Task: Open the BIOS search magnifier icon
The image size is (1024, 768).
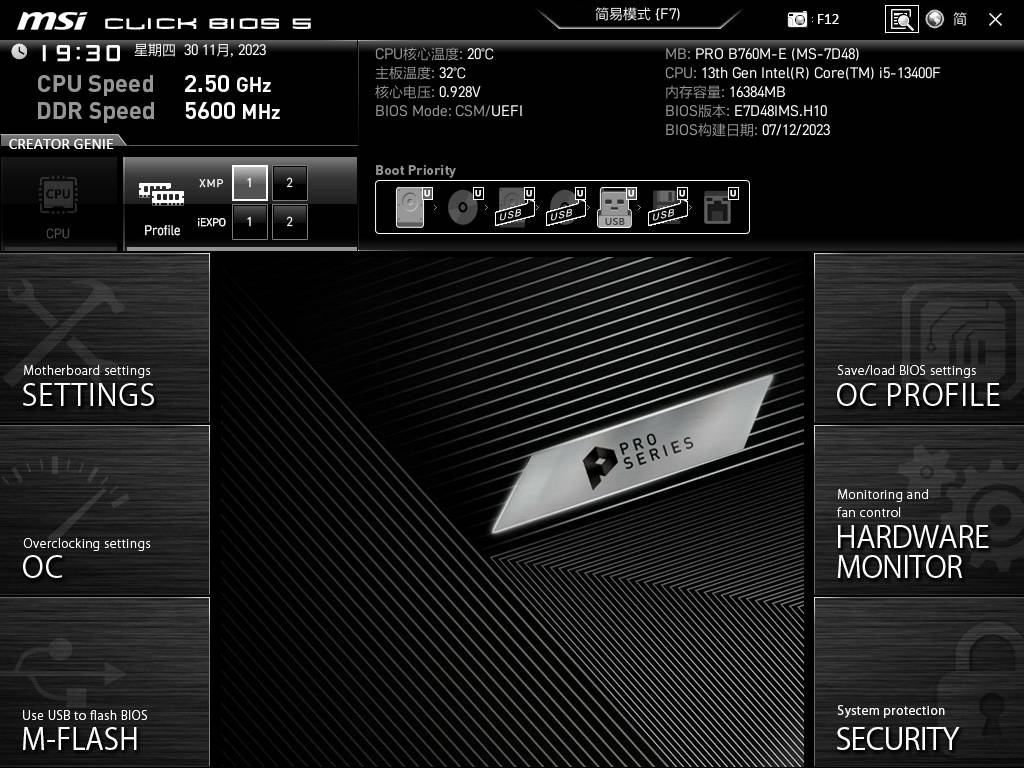Action: tap(901, 19)
